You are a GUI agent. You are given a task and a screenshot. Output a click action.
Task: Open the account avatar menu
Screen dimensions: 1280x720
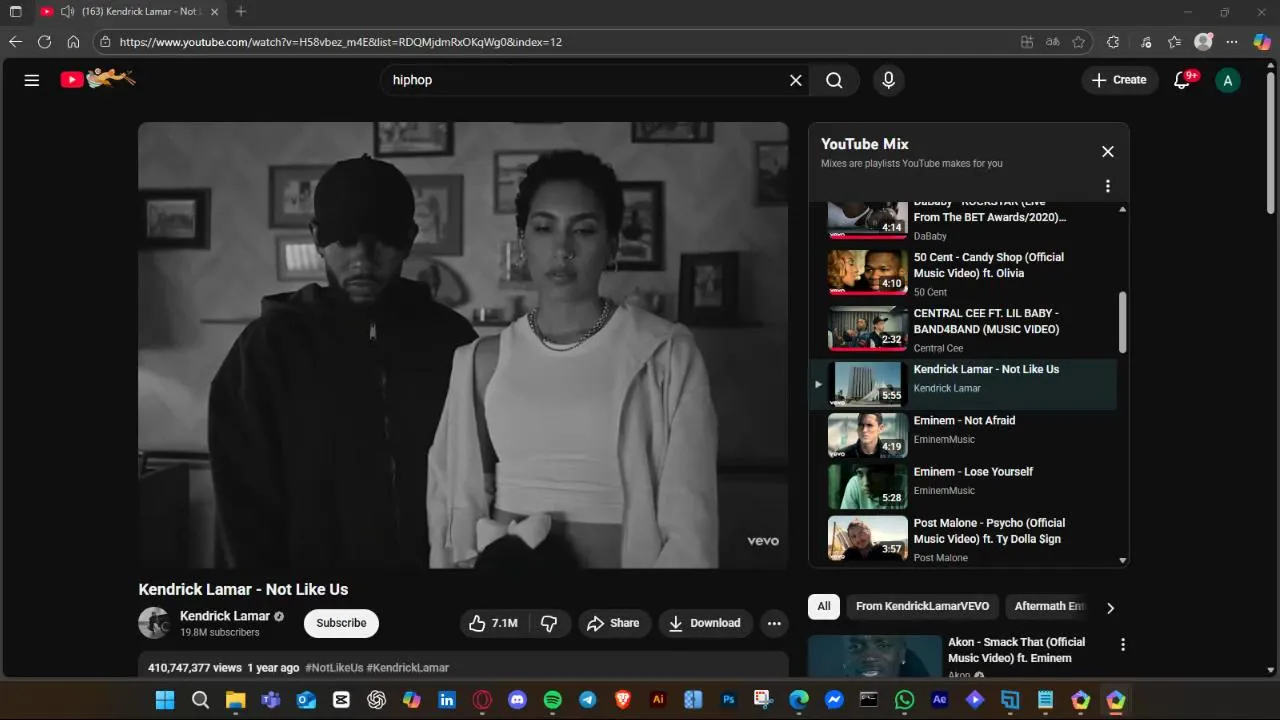(1227, 80)
